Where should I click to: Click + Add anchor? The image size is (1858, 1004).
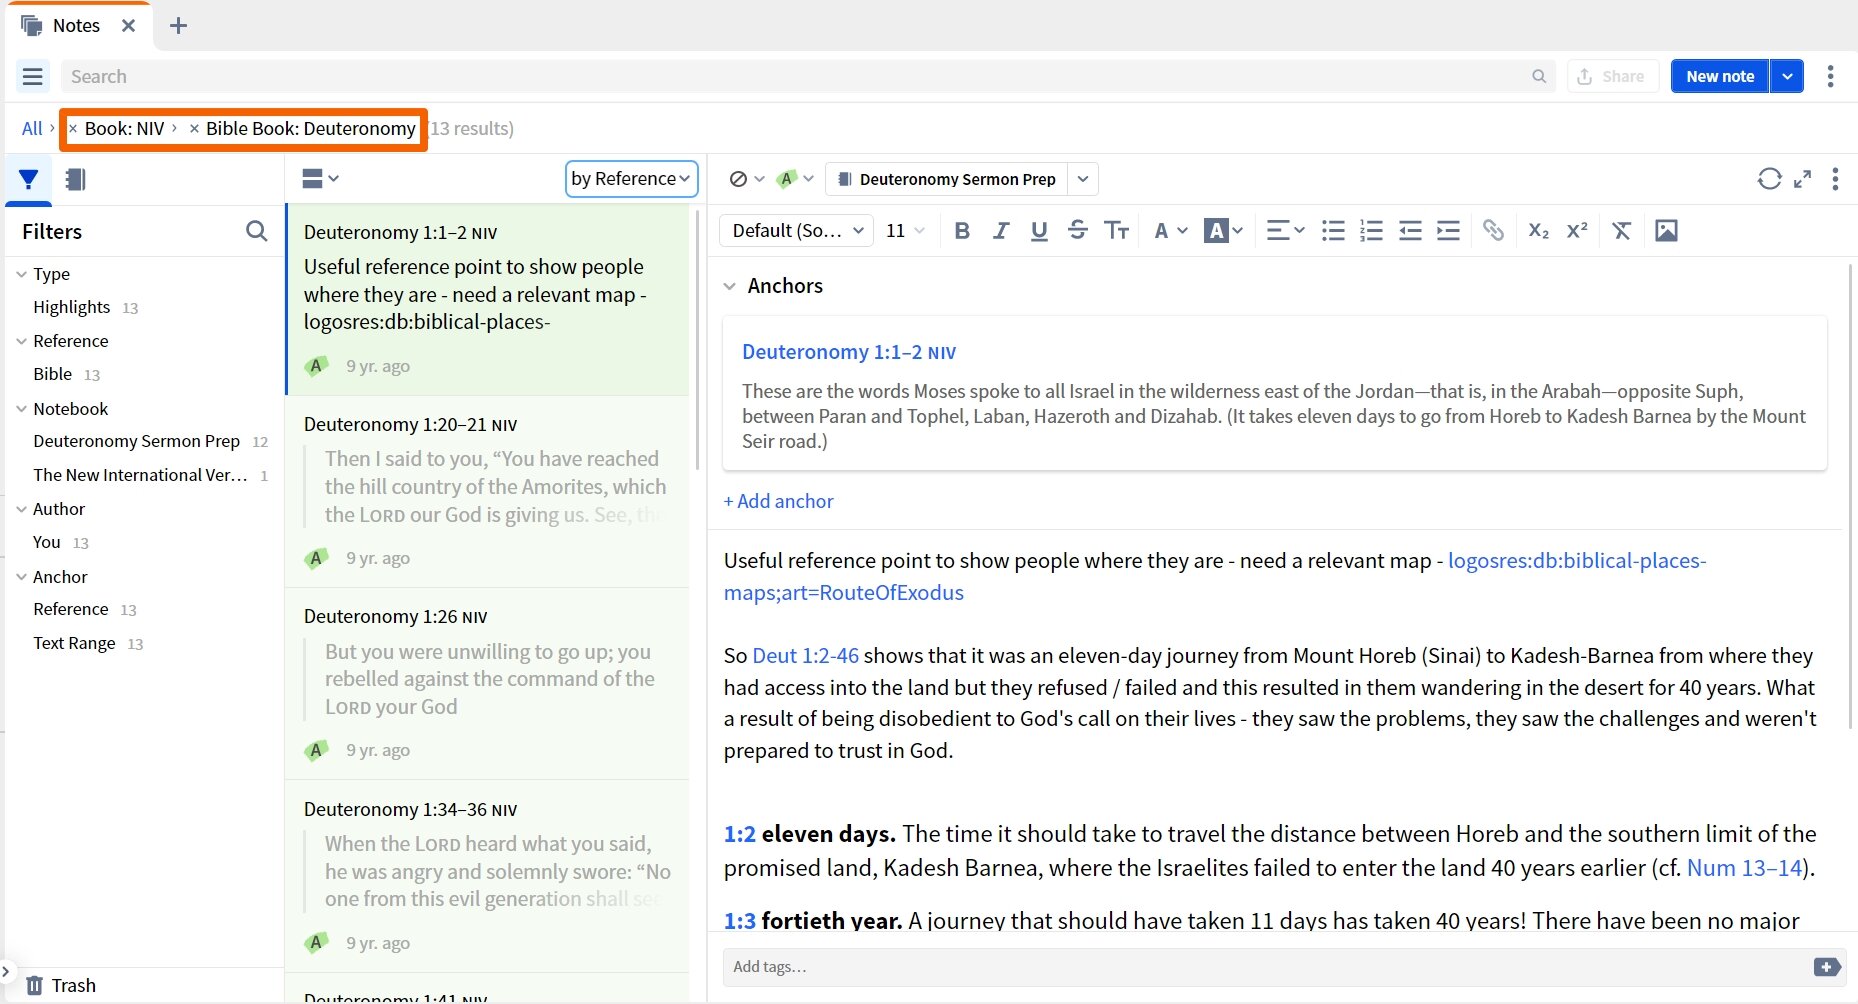click(778, 501)
